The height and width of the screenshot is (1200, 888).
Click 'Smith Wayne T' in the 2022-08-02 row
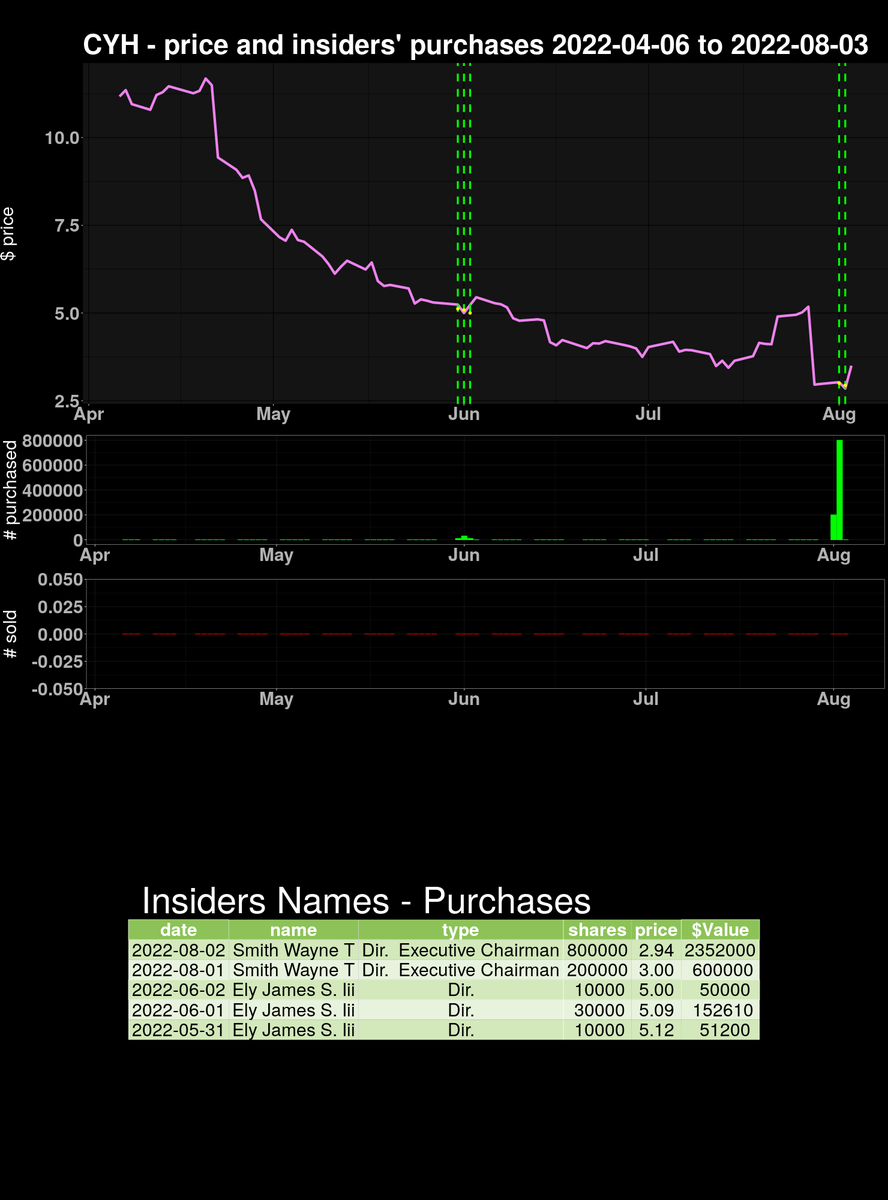point(293,949)
